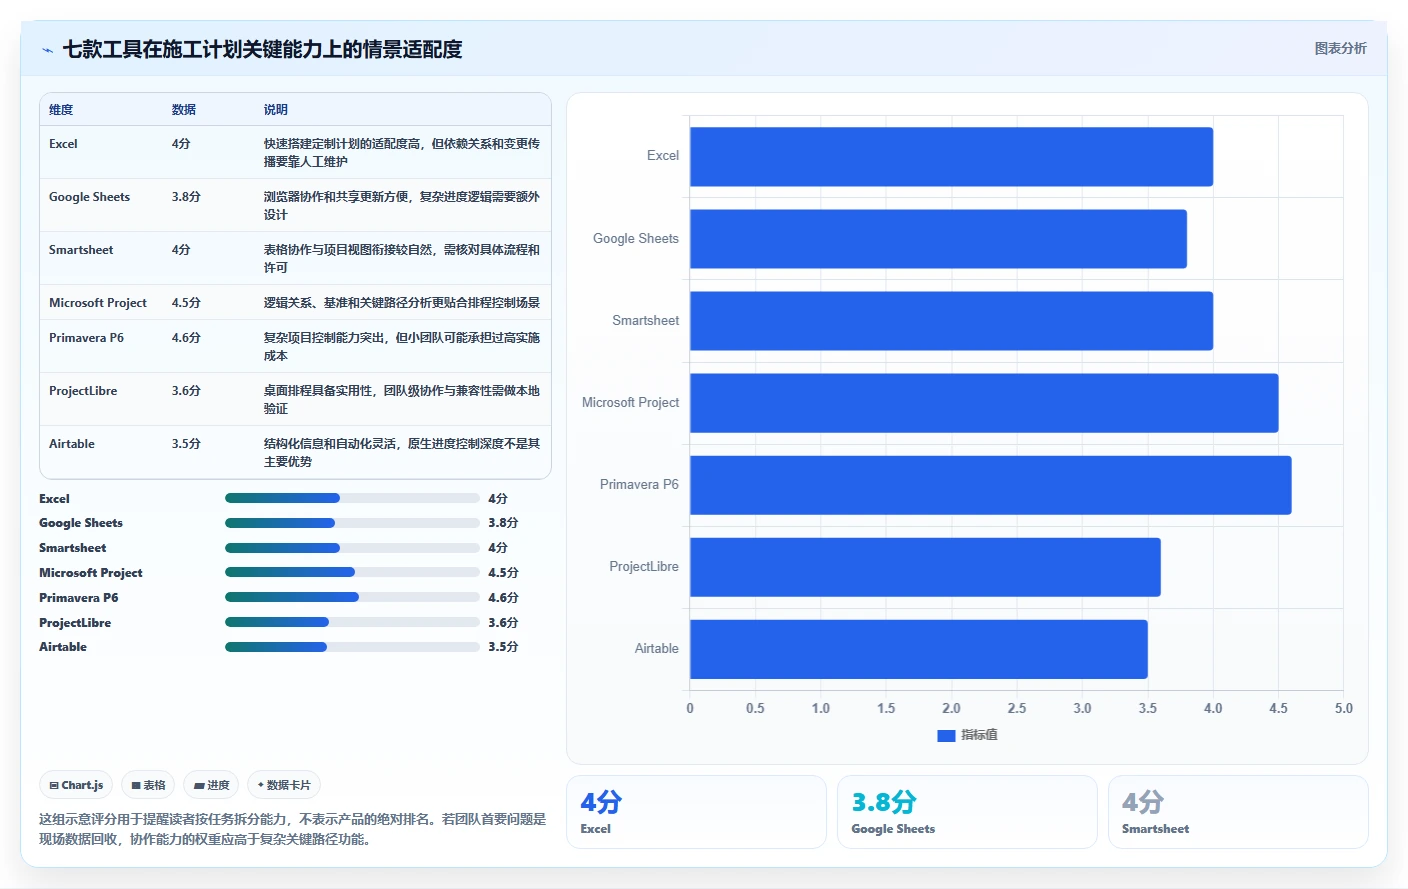Click the Smartsheet cell in the table

coord(81,250)
